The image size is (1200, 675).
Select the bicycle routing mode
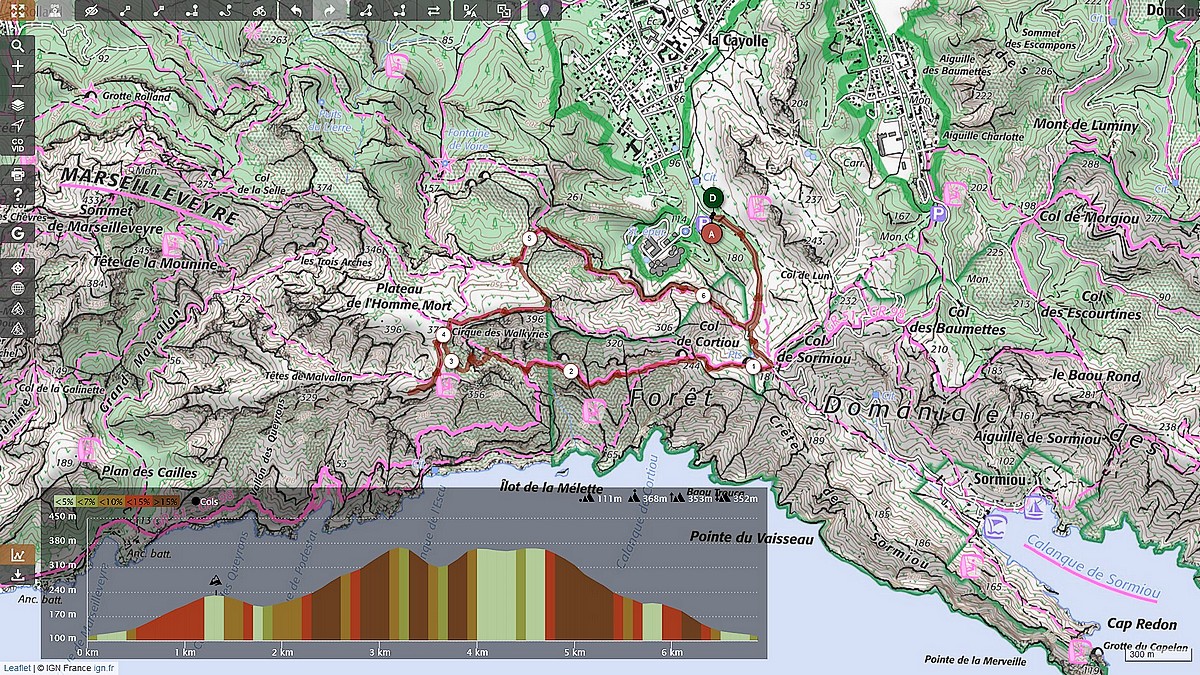[x=259, y=10]
